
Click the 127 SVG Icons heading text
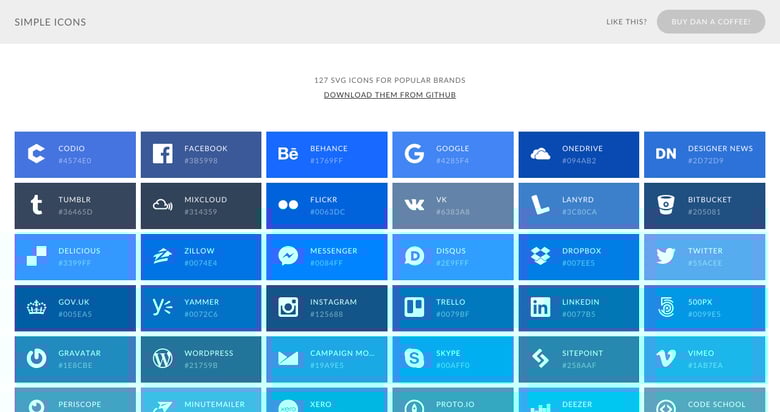pos(390,80)
